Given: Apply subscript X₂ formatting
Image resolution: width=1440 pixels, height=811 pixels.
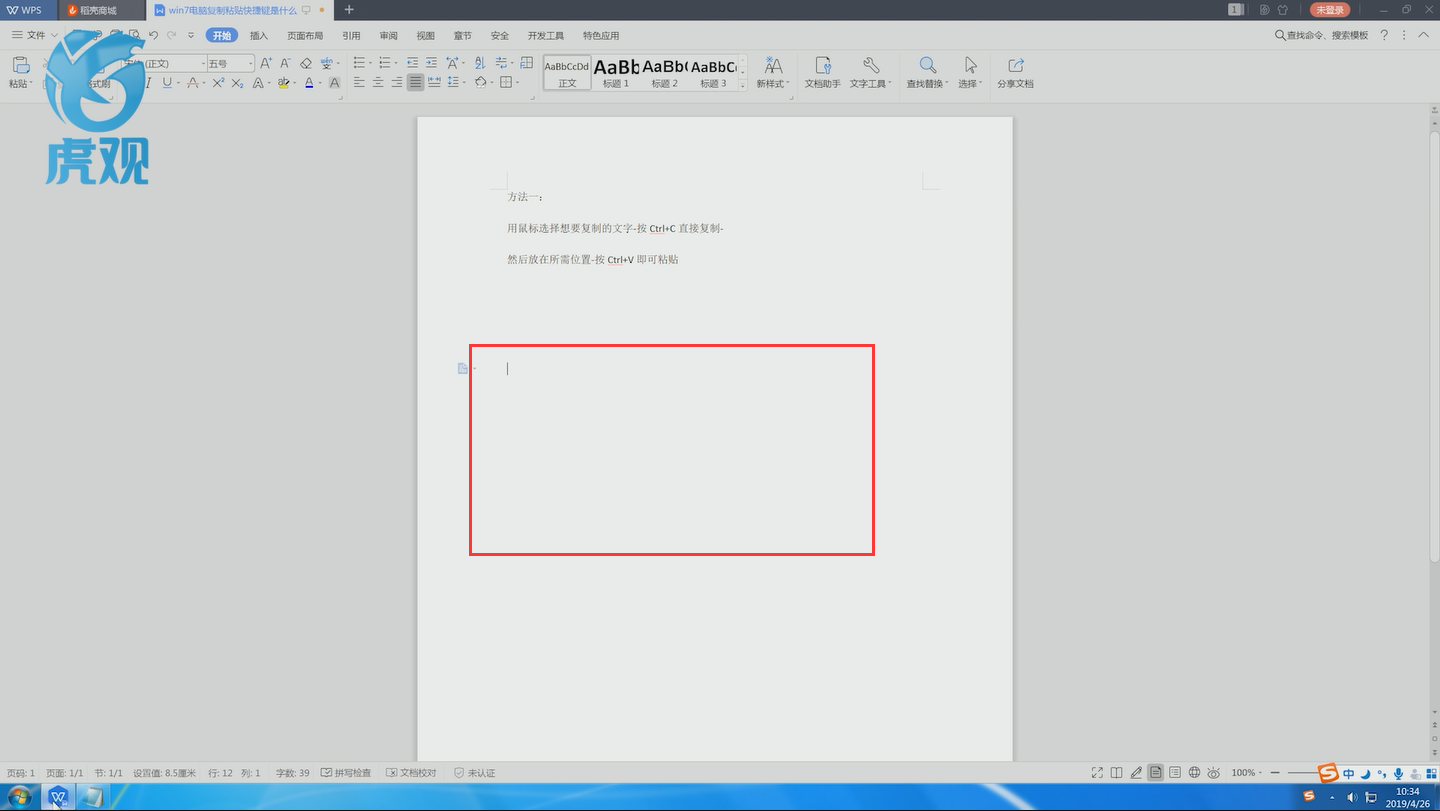Looking at the screenshot, I should tap(237, 83).
